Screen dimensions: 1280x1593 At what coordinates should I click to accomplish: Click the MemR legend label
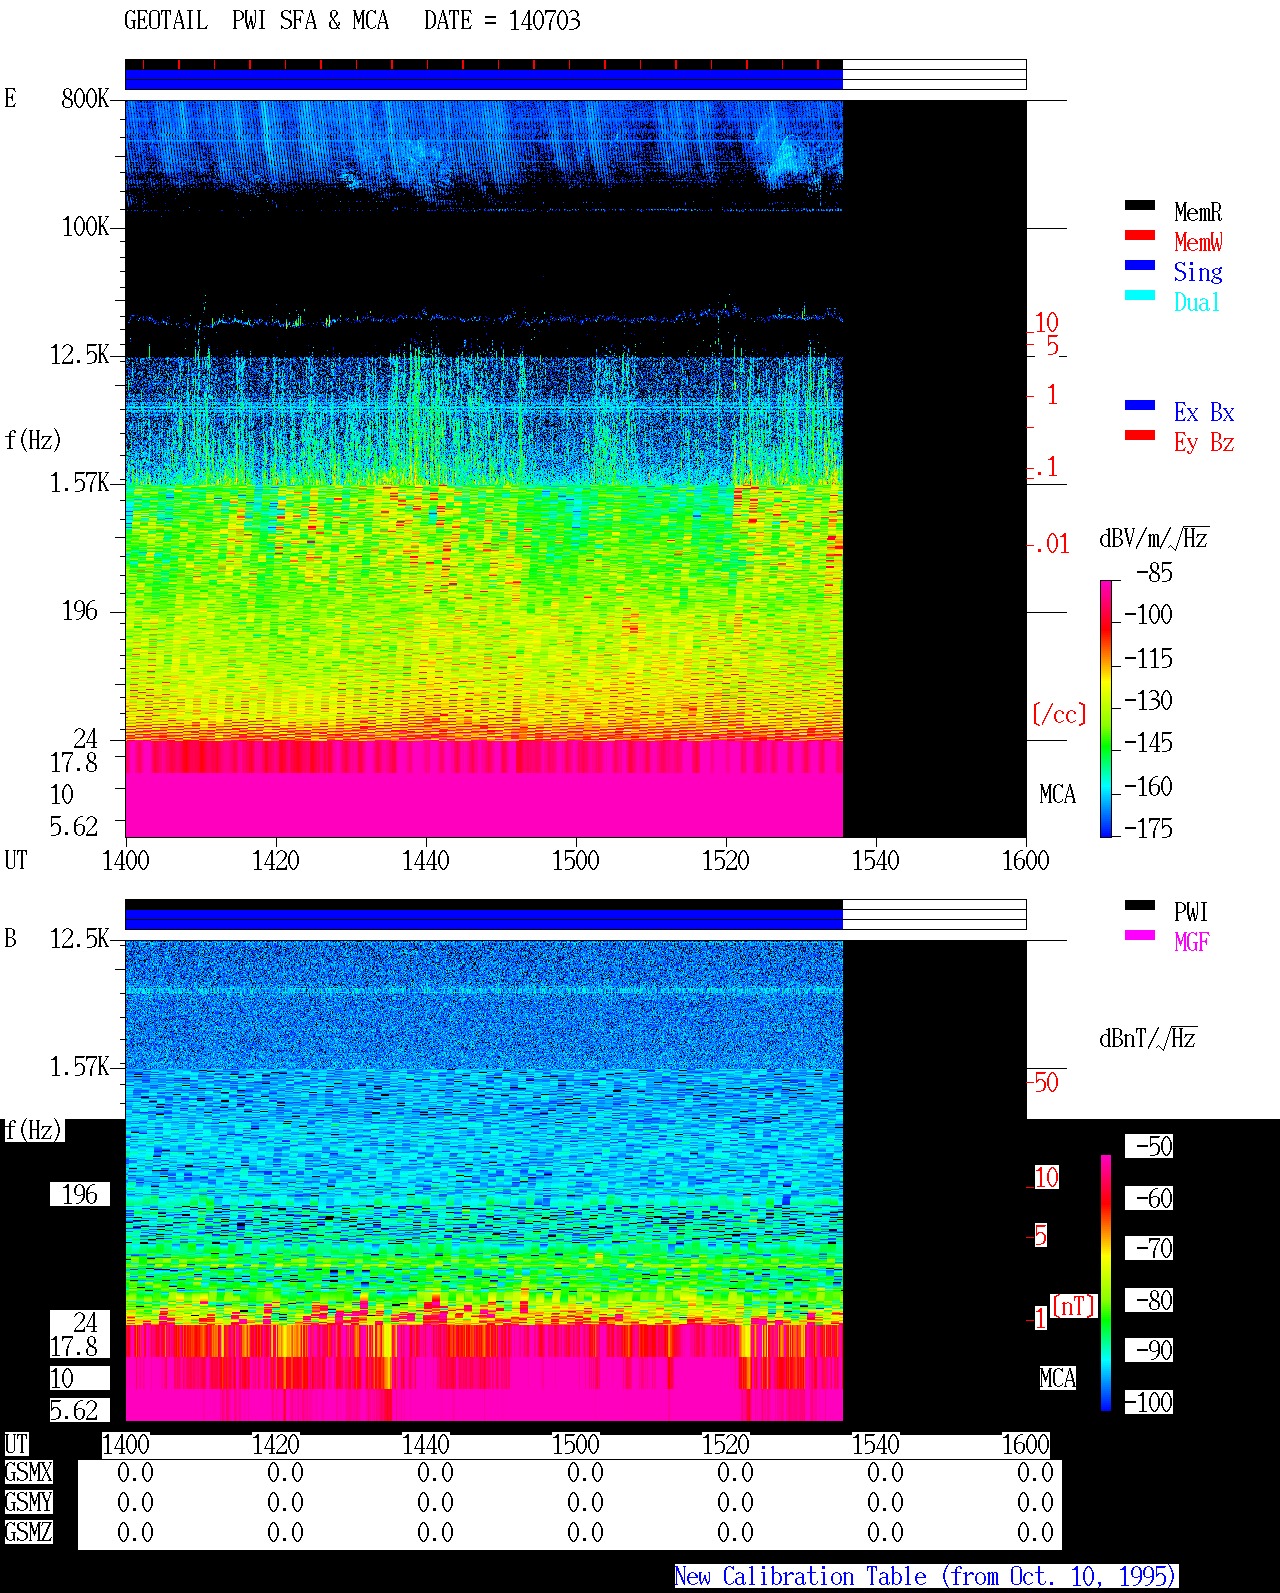coord(1198,212)
